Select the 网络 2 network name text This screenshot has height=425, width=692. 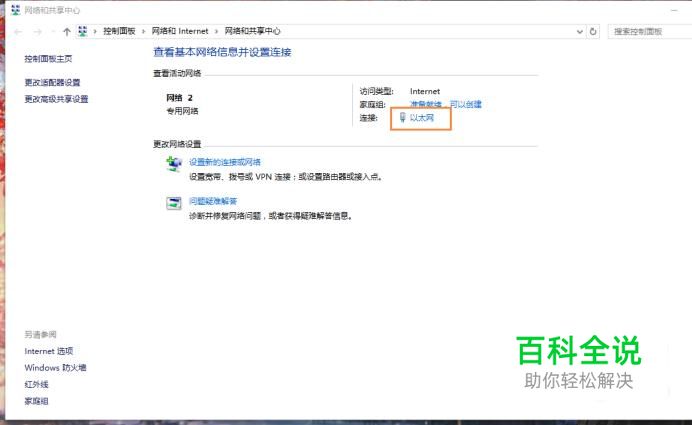click(179, 98)
